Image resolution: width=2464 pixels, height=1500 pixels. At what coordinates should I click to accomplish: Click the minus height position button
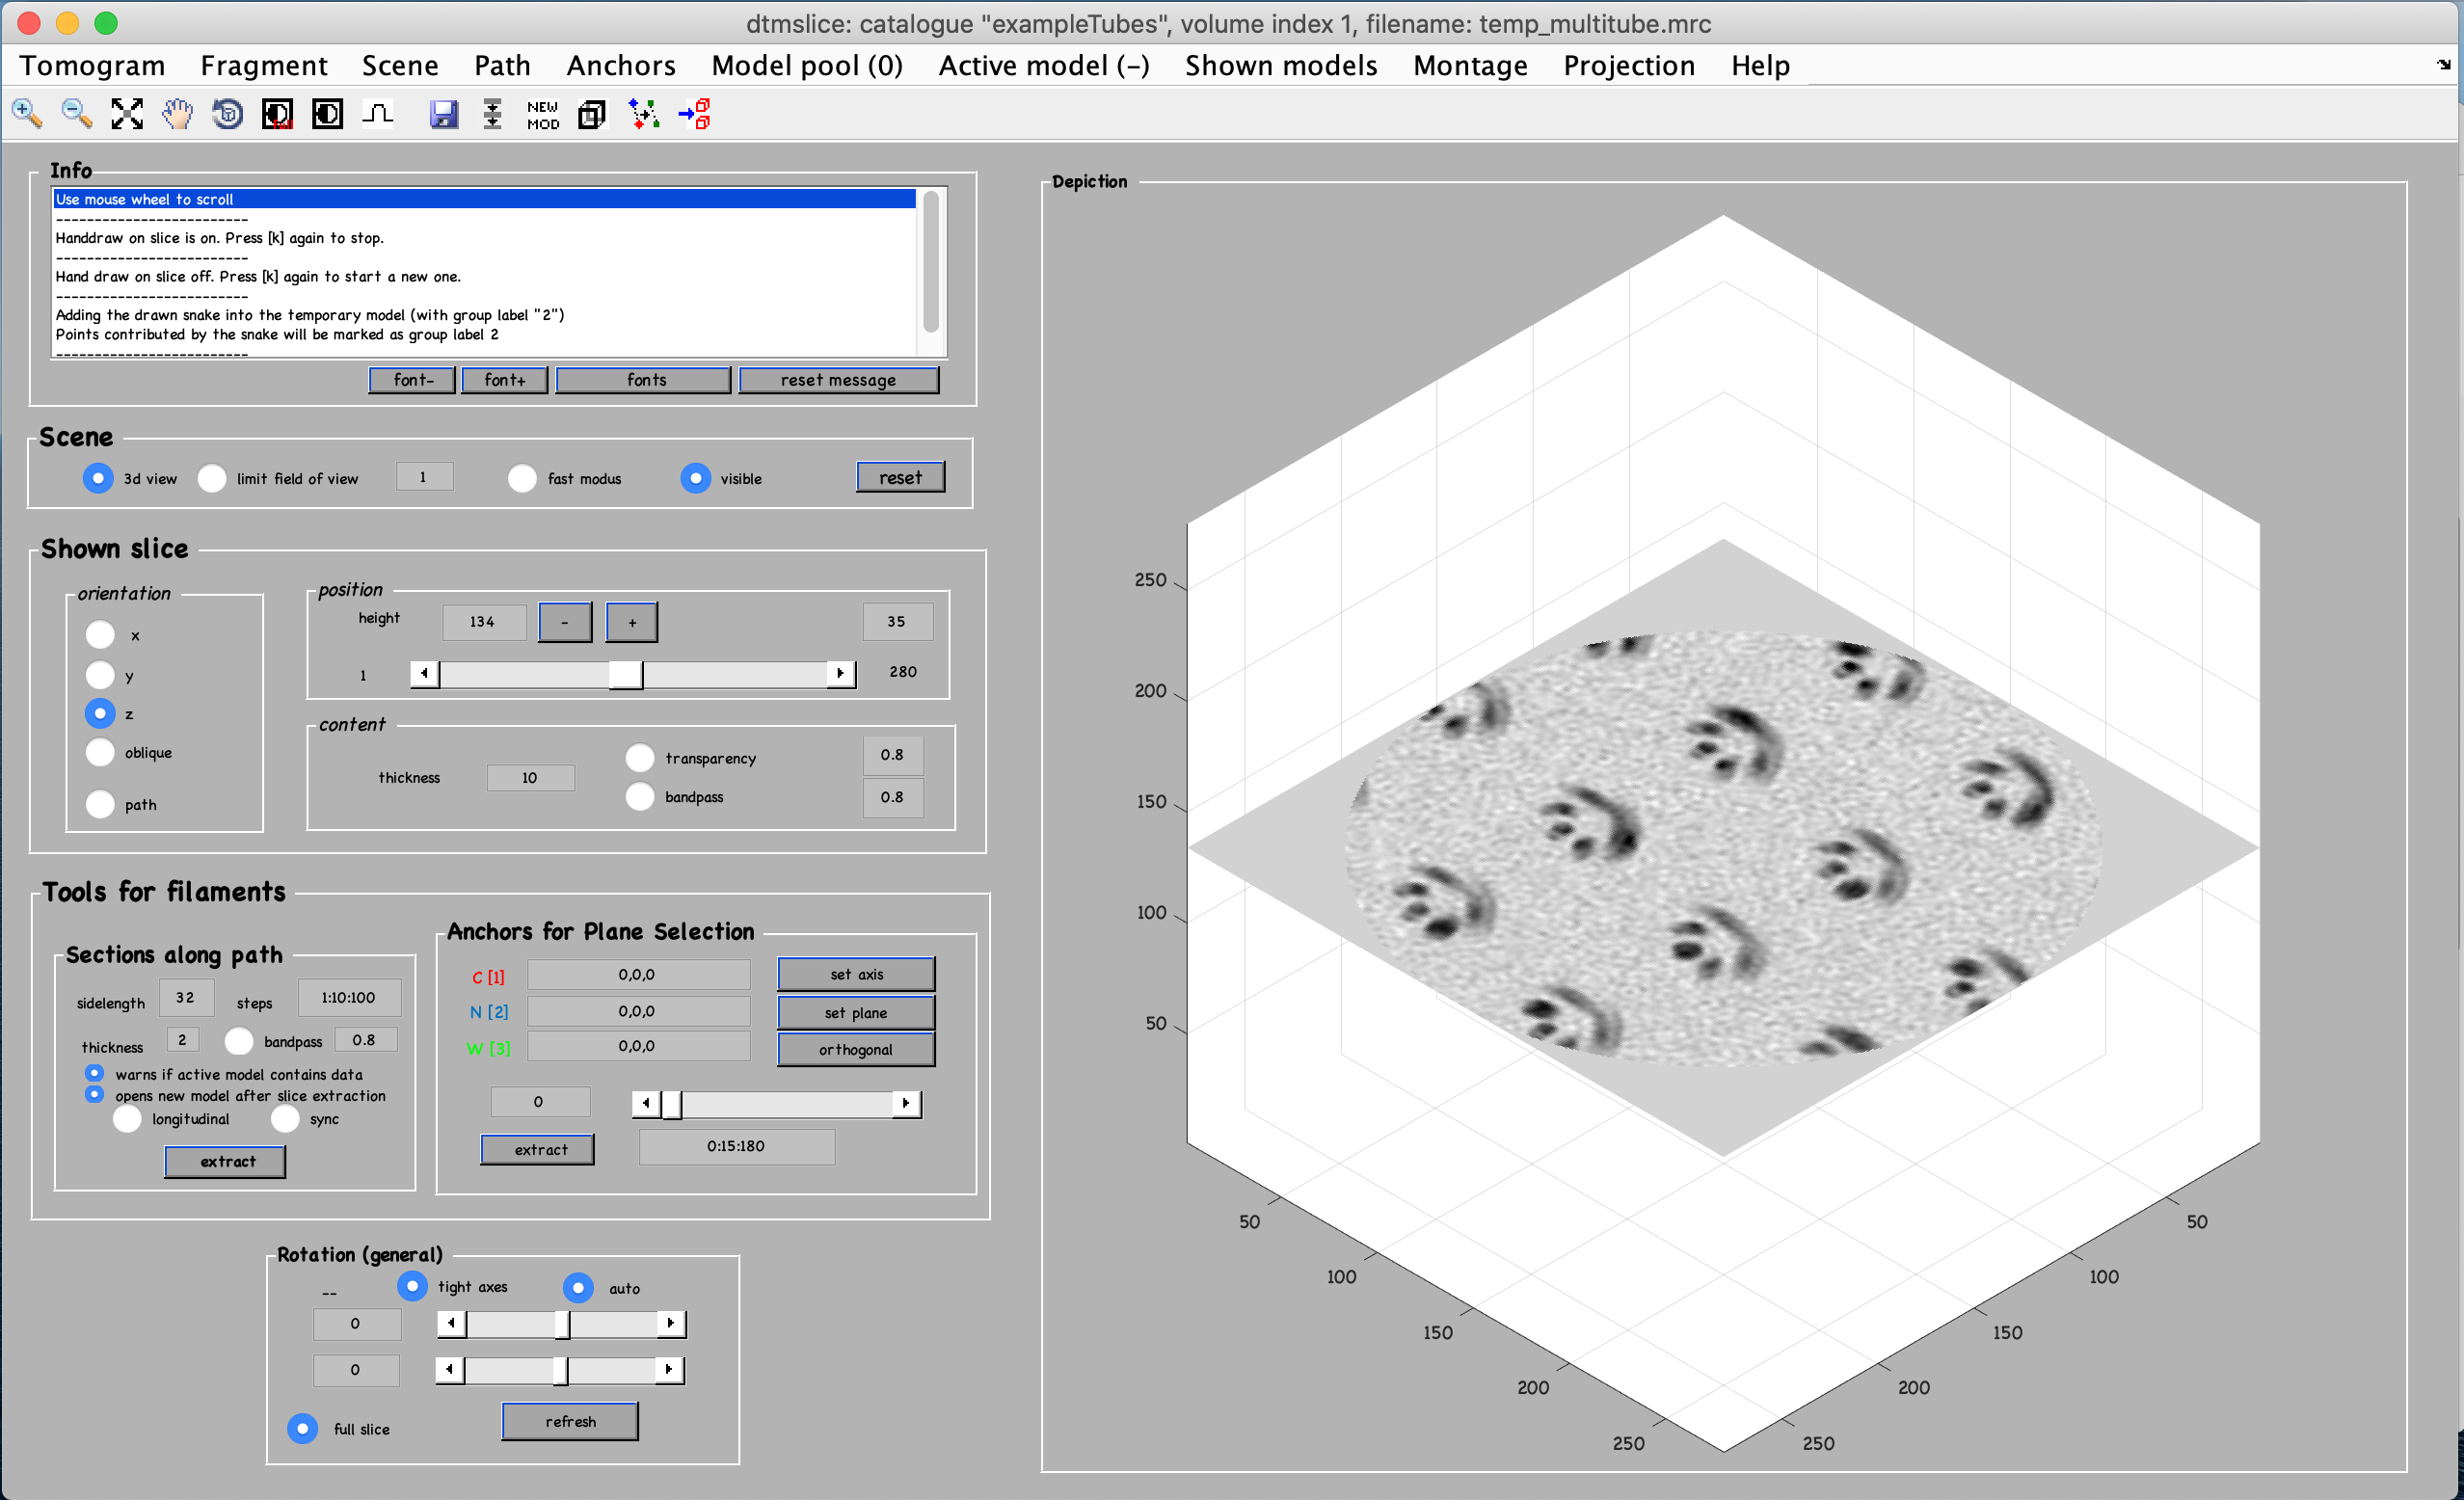(x=565, y=622)
